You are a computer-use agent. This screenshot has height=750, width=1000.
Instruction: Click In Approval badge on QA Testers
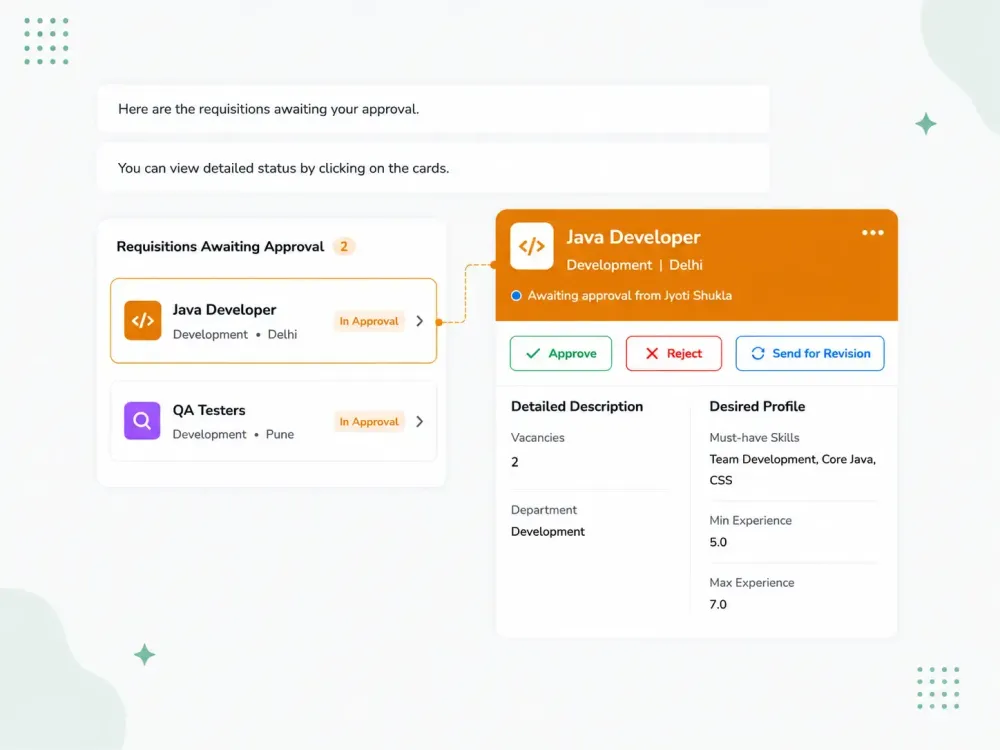point(369,422)
